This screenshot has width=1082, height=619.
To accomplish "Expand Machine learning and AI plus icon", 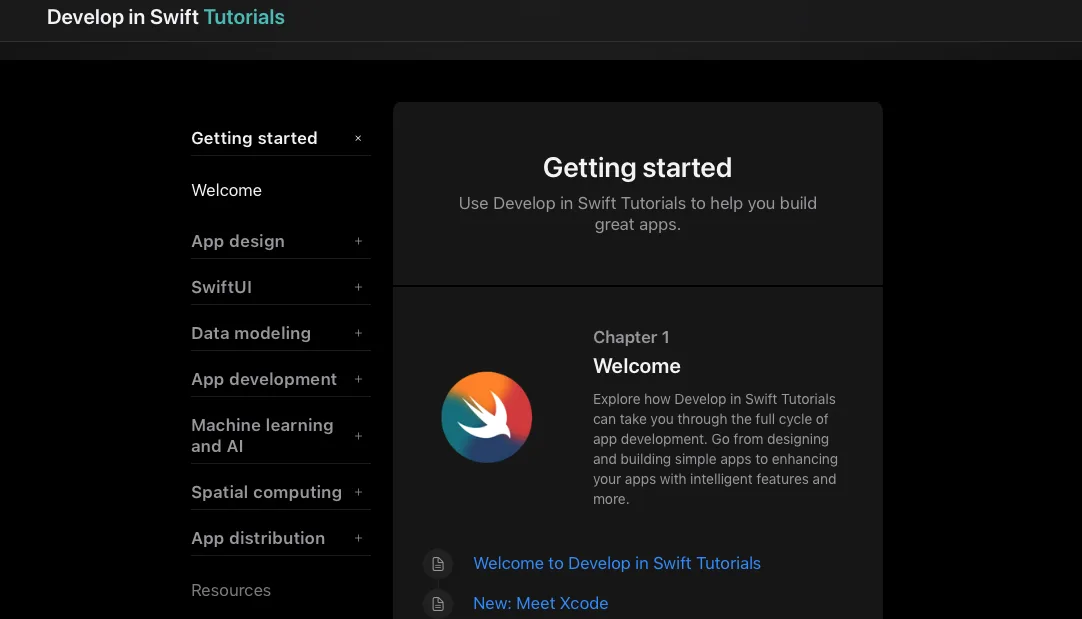I will [x=358, y=436].
